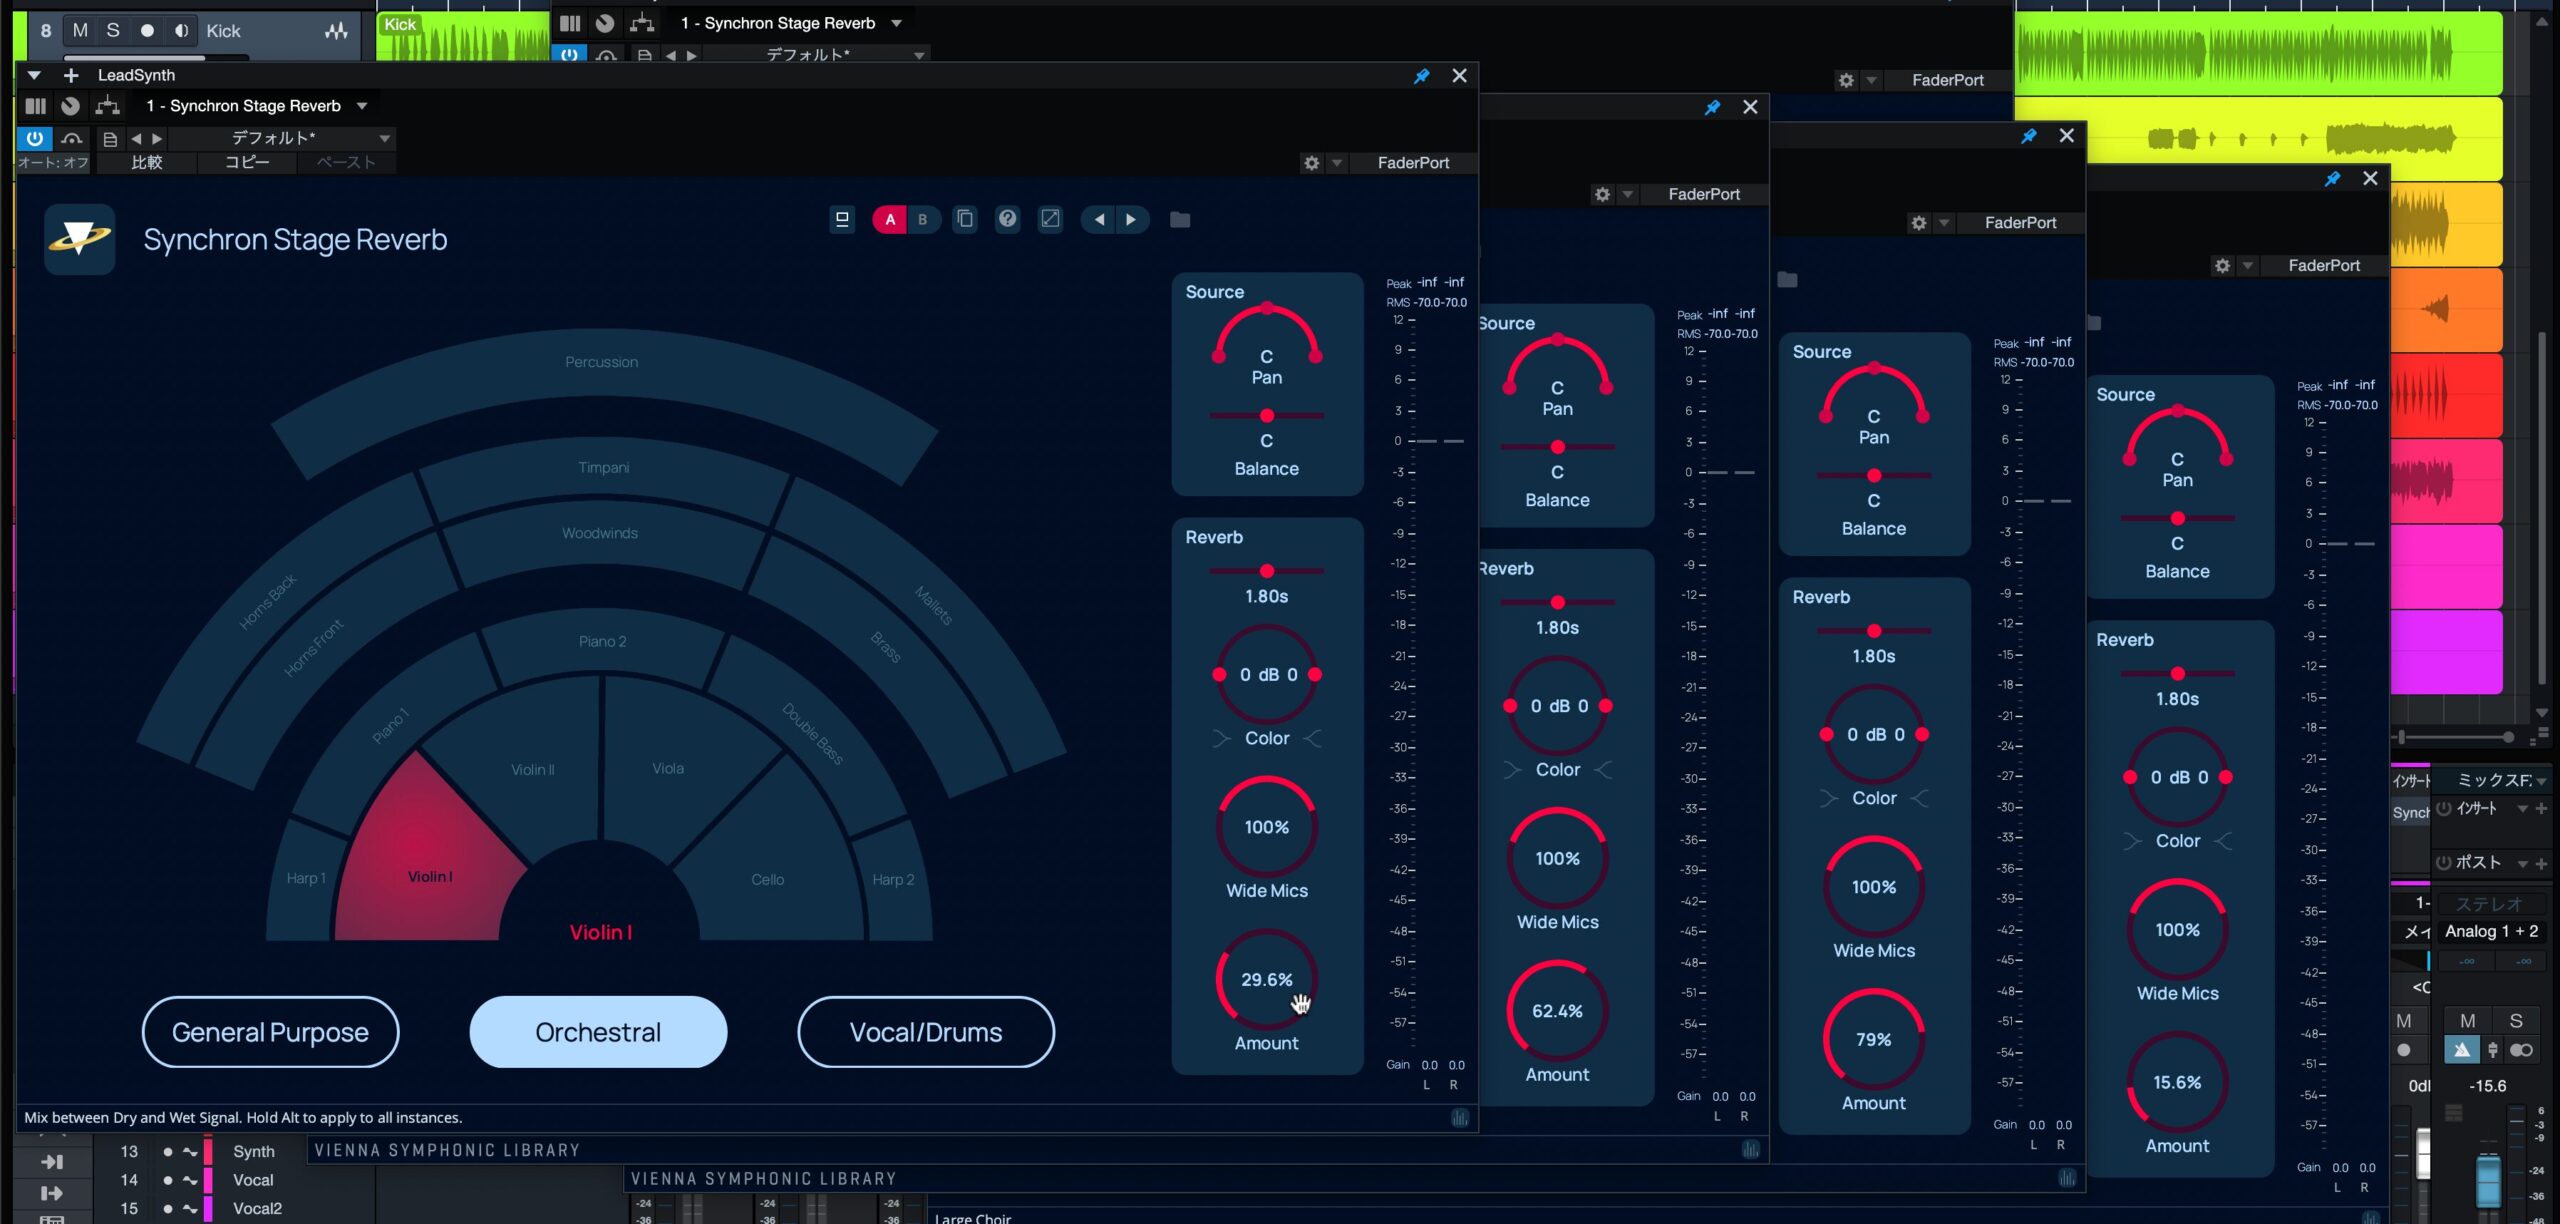Select General Purpose mode

pyautogui.click(x=270, y=1032)
